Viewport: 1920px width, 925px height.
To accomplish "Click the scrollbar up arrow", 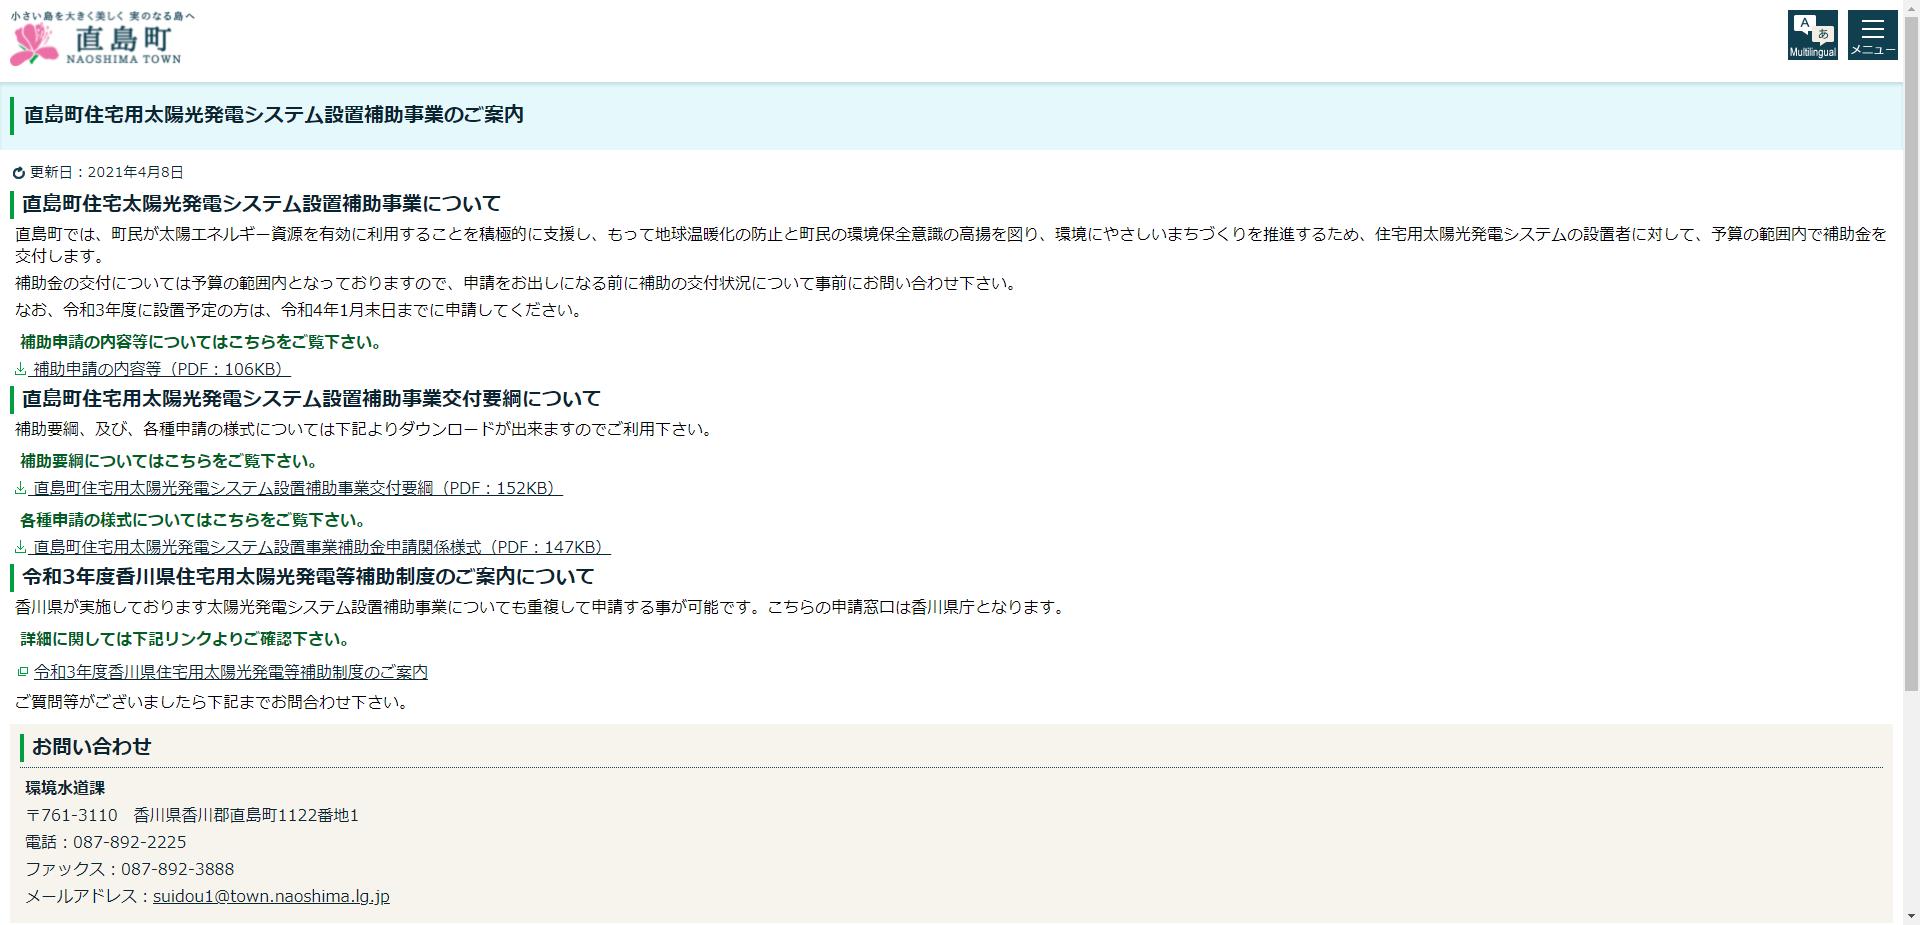I will pyautogui.click(x=1911, y=6).
